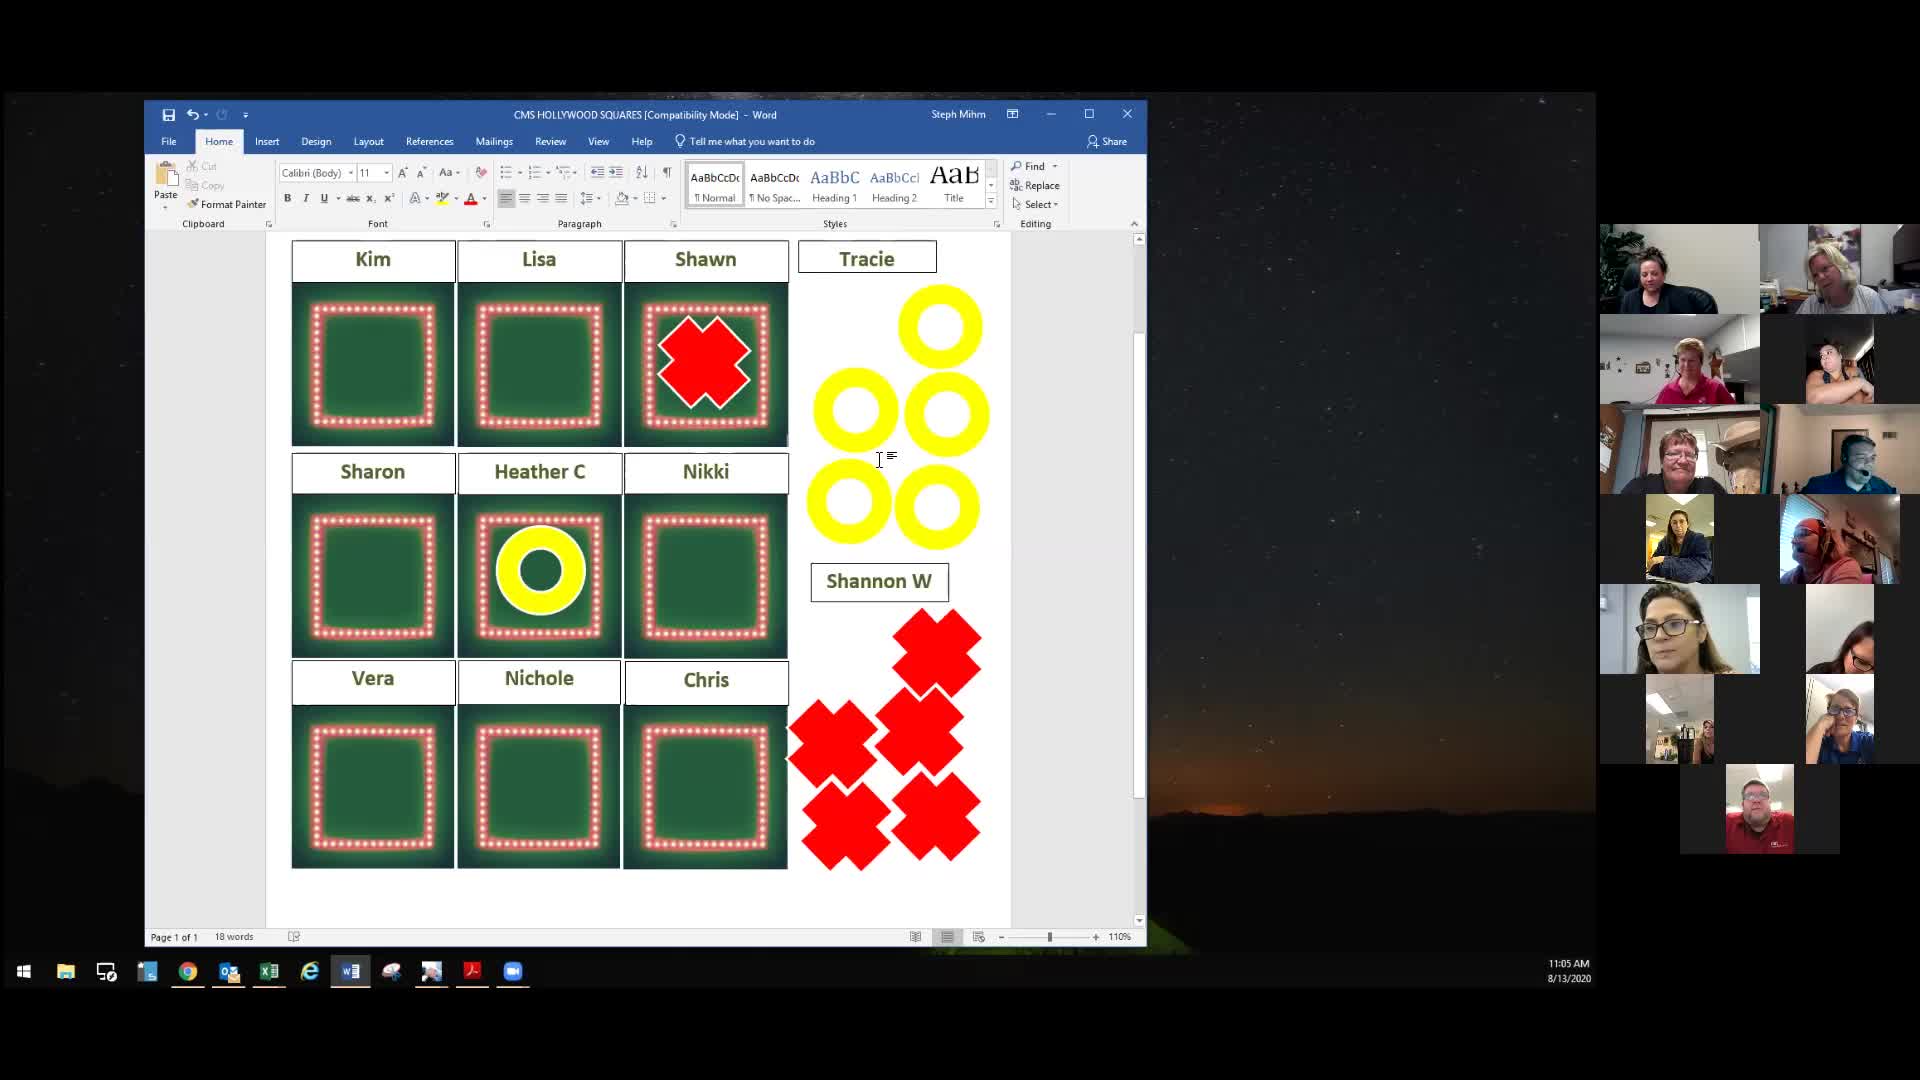The width and height of the screenshot is (1920, 1080).
Task: Open the Mailings ribbon tab
Action: pyautogui.click(x=494, y=141)
